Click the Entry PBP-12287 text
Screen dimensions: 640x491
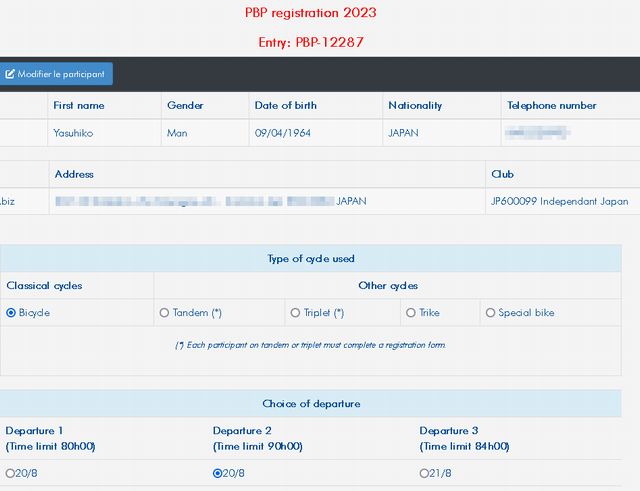[310, 43]
